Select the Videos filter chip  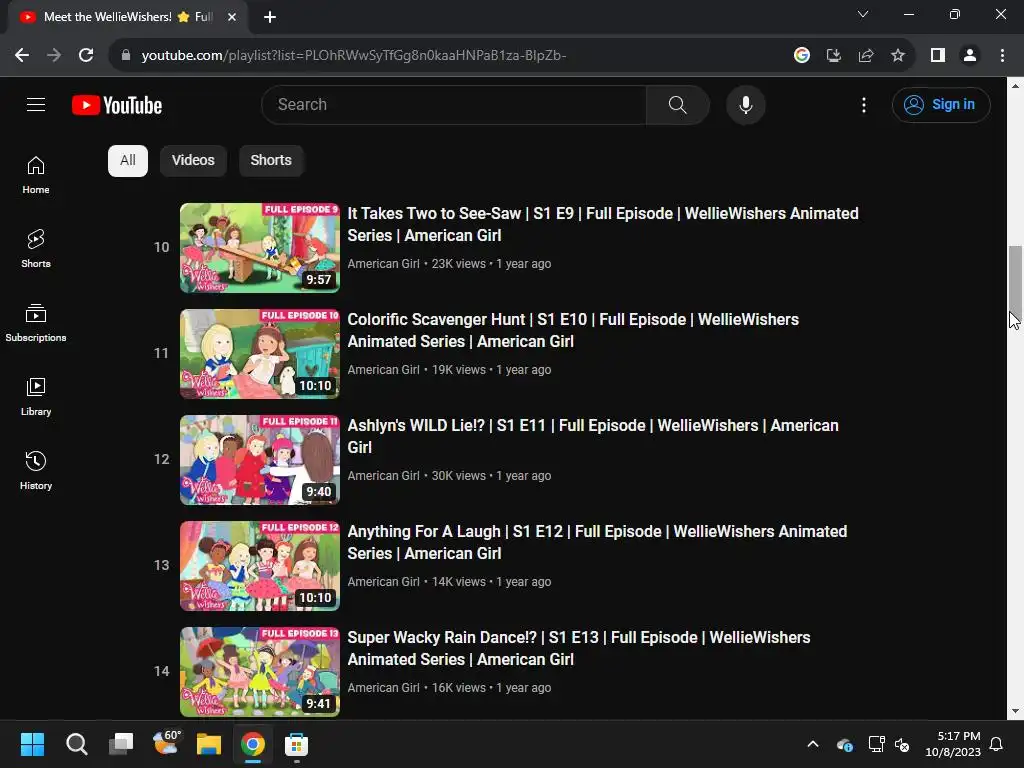tap(193, 161)
